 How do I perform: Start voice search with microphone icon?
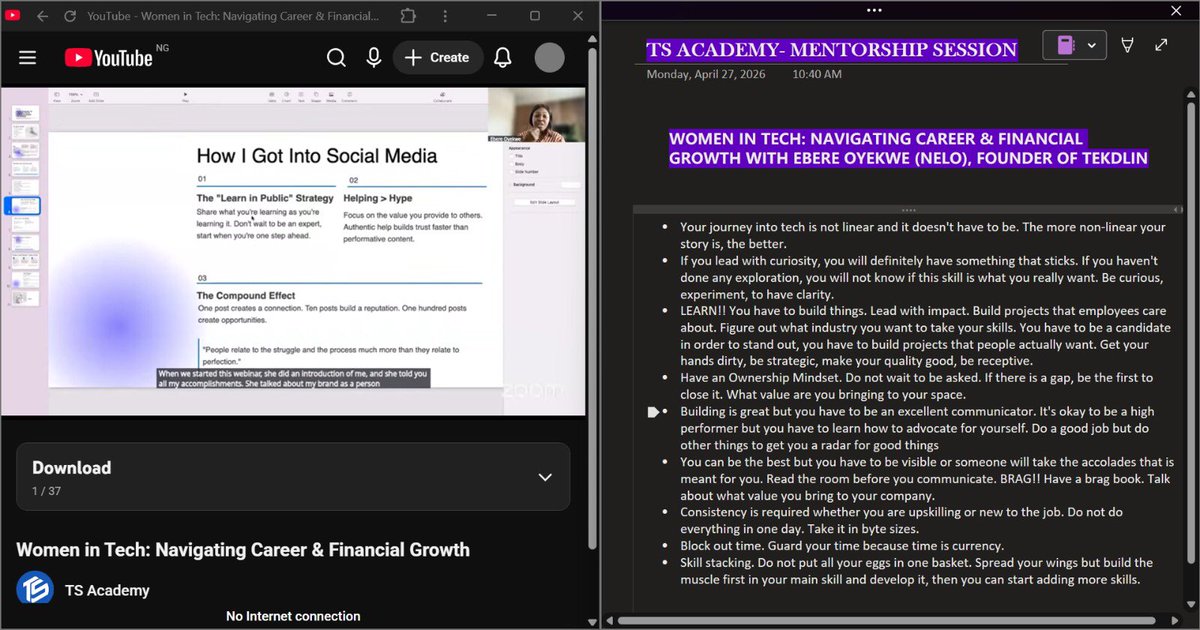coord(374,58)
